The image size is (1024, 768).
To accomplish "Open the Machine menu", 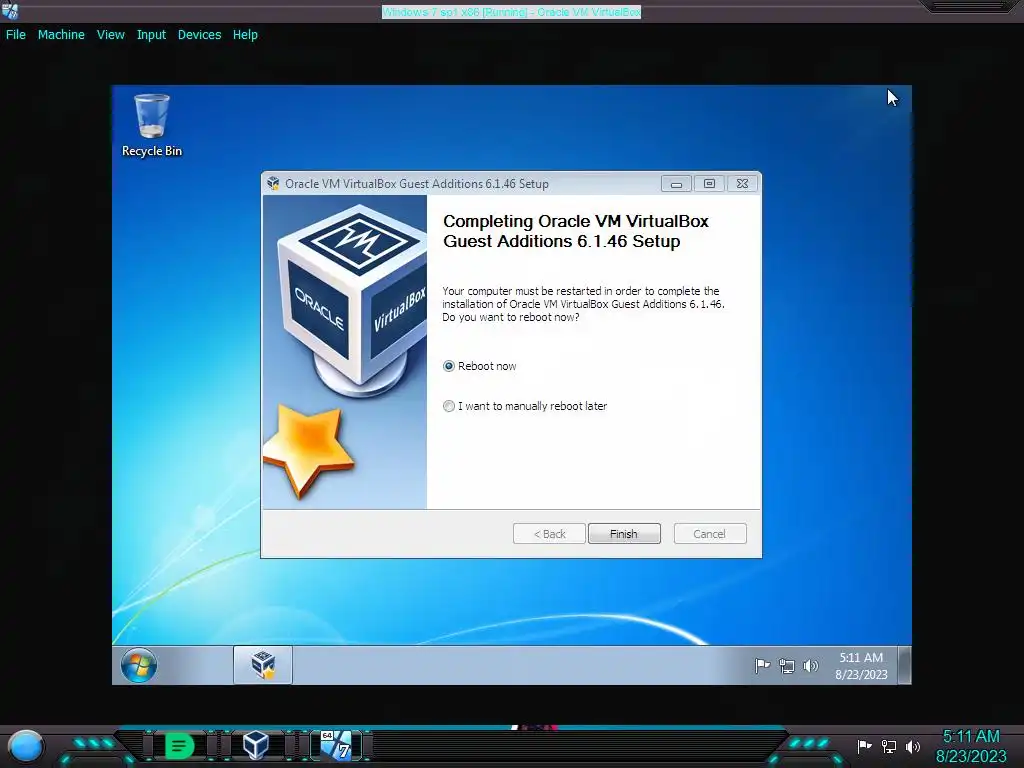I will click(61, 35).
